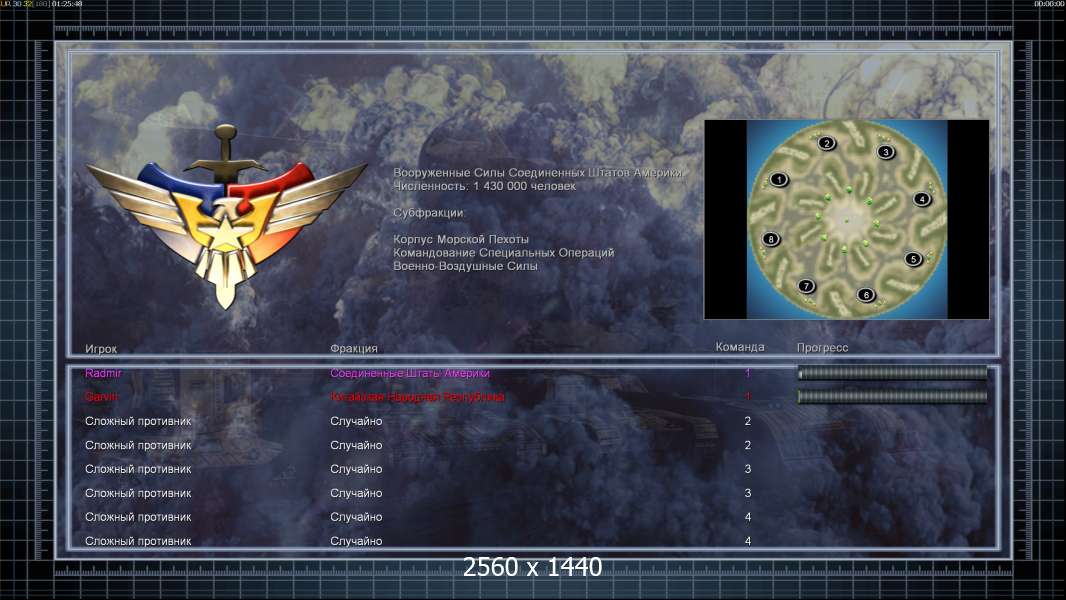
Task: Pick start position 6 on the map preview
Action: (865, 294)
